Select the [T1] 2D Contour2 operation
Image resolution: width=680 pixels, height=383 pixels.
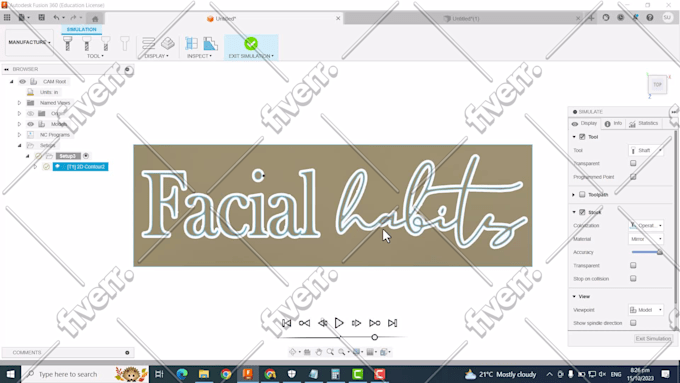(81, 167)
